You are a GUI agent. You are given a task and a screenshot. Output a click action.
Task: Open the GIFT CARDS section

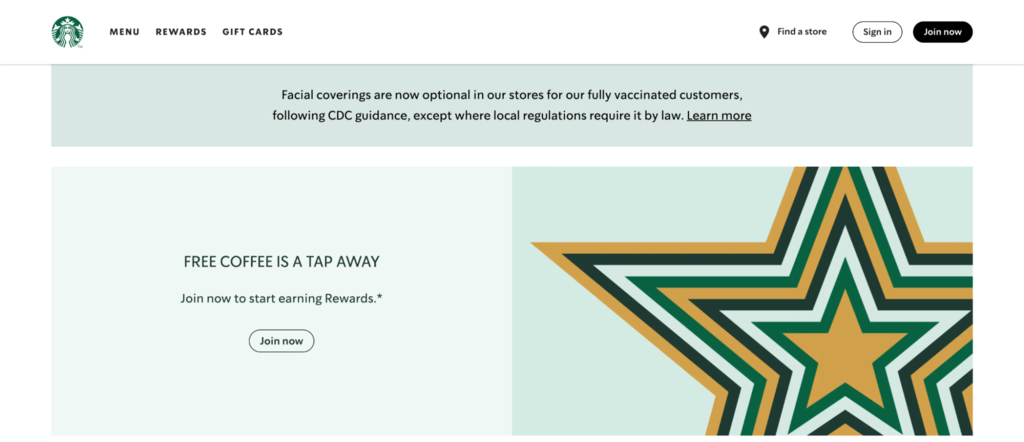click(252, 32)
